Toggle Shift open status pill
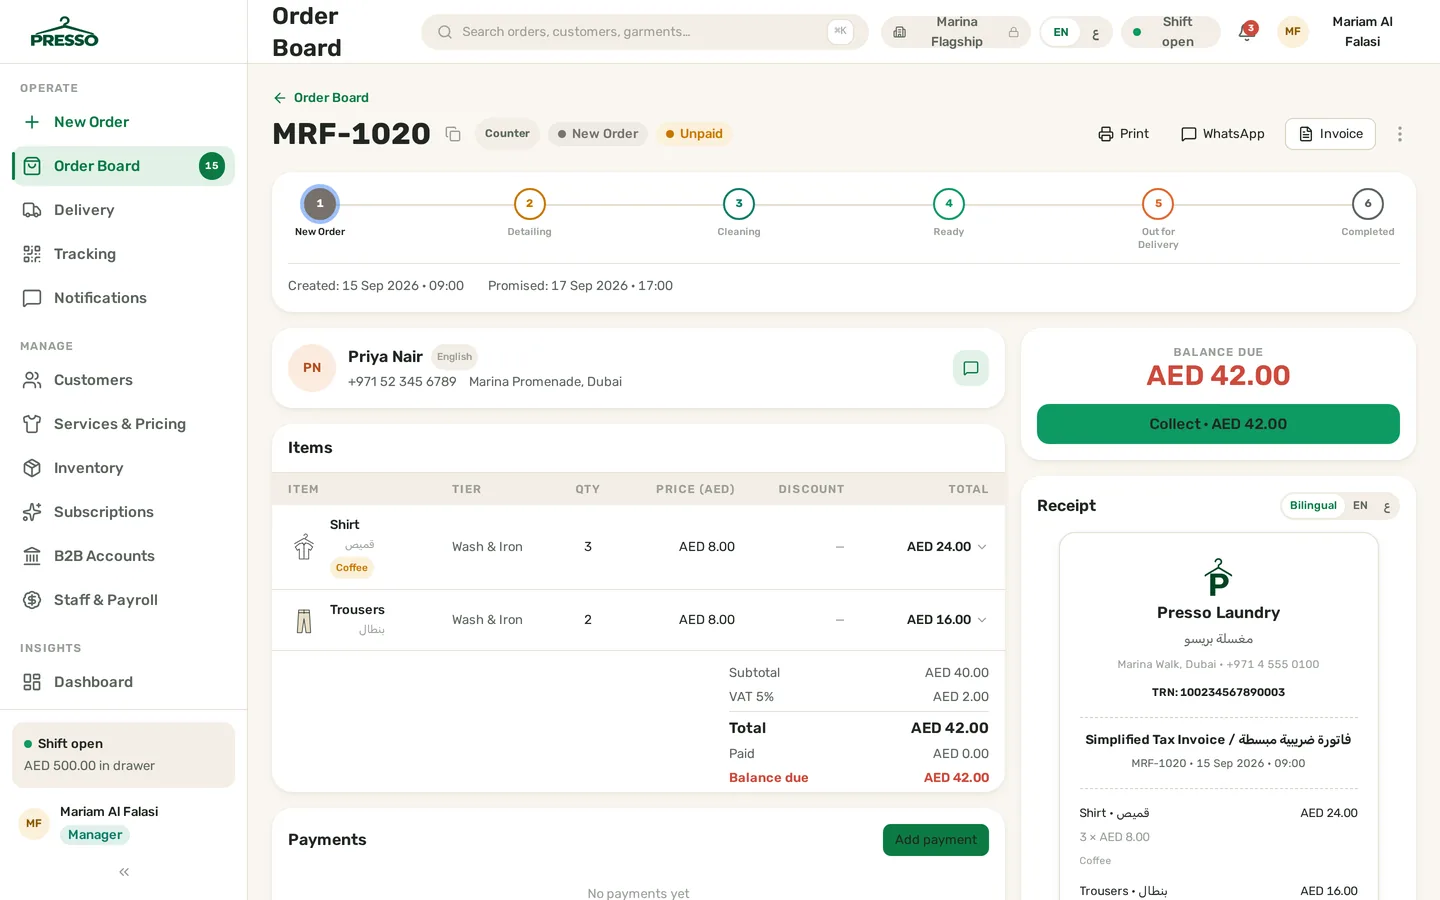Image resolution: width=1440 pixels, height=900 pixels. pos(1170,32)
